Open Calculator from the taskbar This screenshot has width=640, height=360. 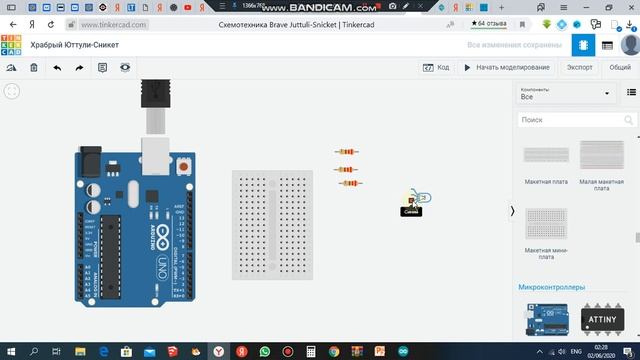pyautogui.click(x=311, y=351)
